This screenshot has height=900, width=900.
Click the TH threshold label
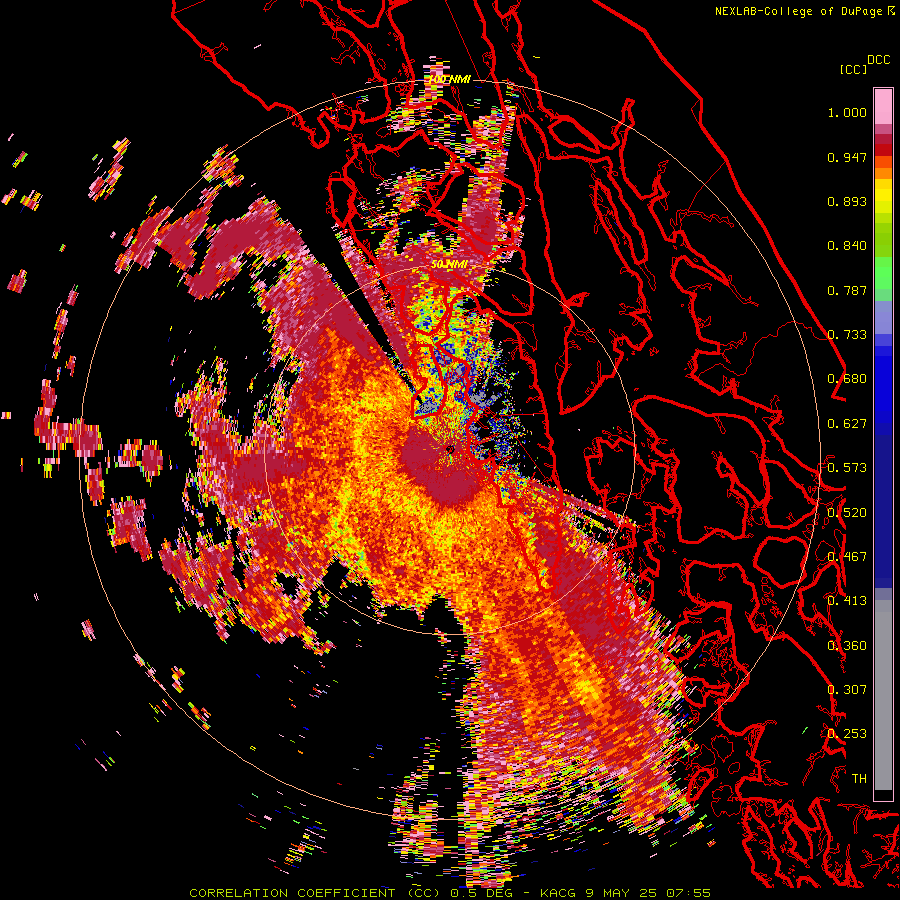pyautogui.click(x=859, y=779)
